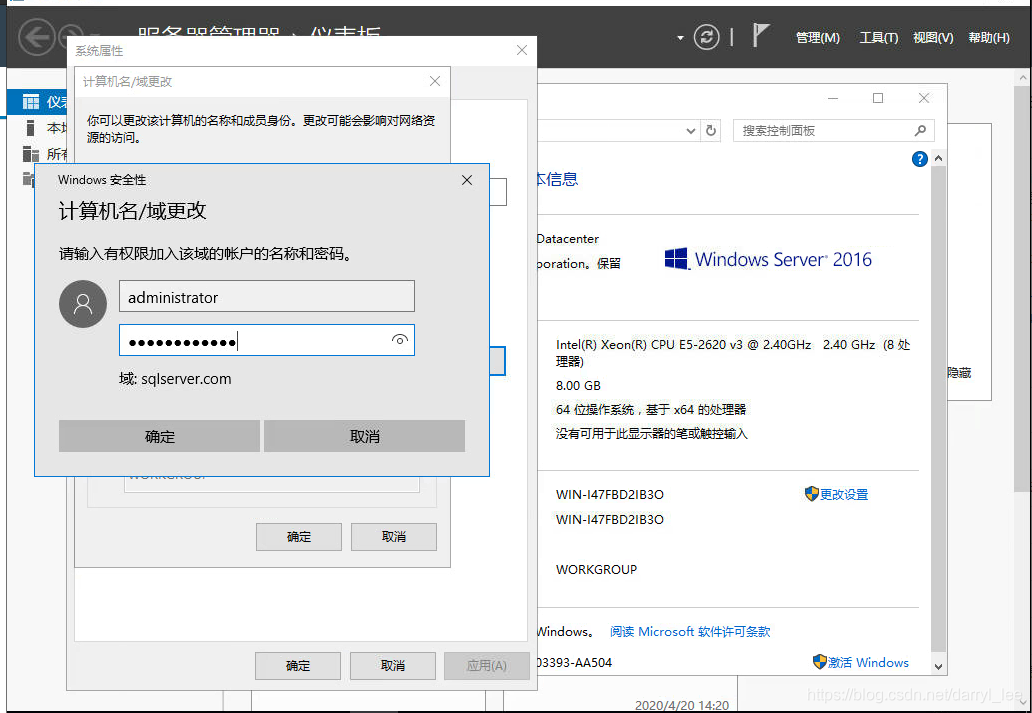The image size is (1032, 713).
Task: Click the 8.00 GB memory value
Action: [579, 385]
